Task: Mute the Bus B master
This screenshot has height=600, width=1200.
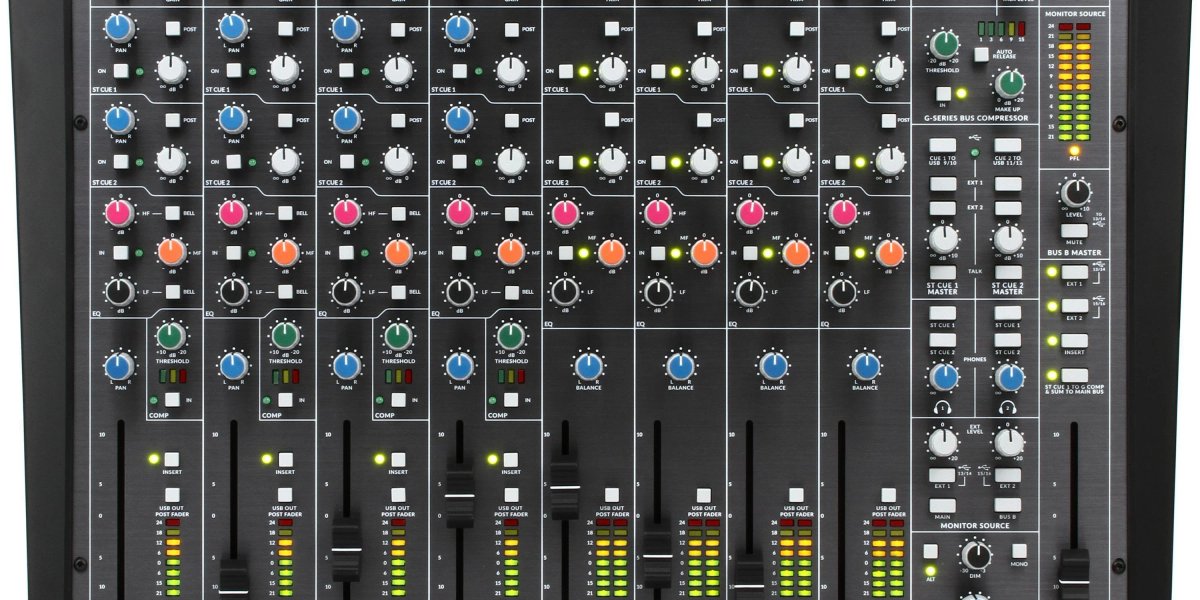Action: point(1074,231)
